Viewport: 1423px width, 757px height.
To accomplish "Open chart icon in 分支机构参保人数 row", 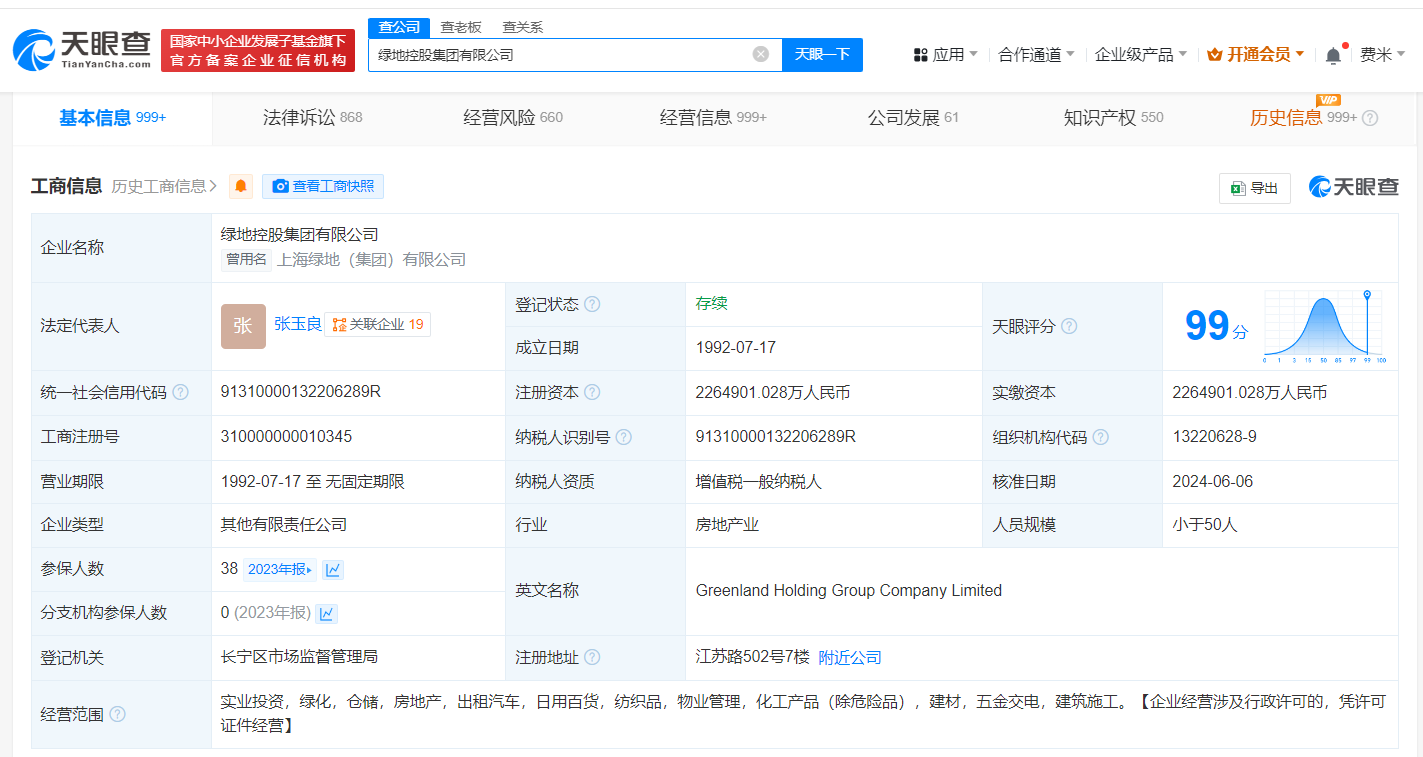I will pyautogui.click(x=327, y=613).
